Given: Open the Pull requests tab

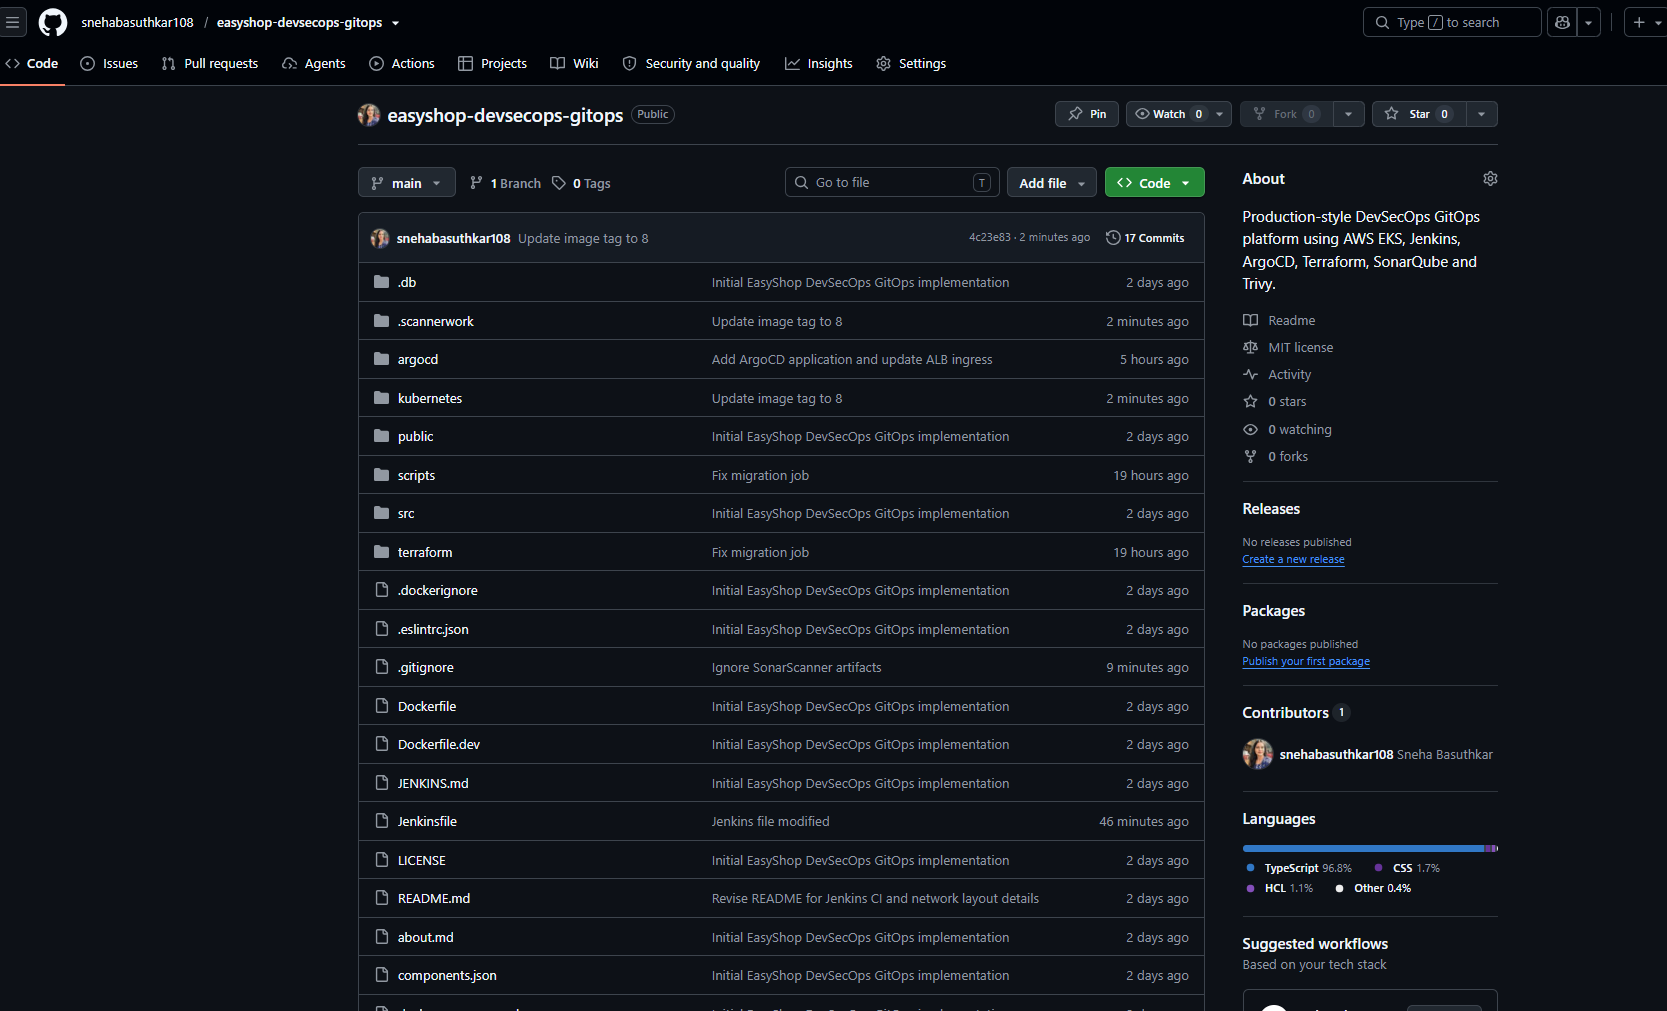Looking at the screenshot, I should pyautogui.click(x=210, y=63).
